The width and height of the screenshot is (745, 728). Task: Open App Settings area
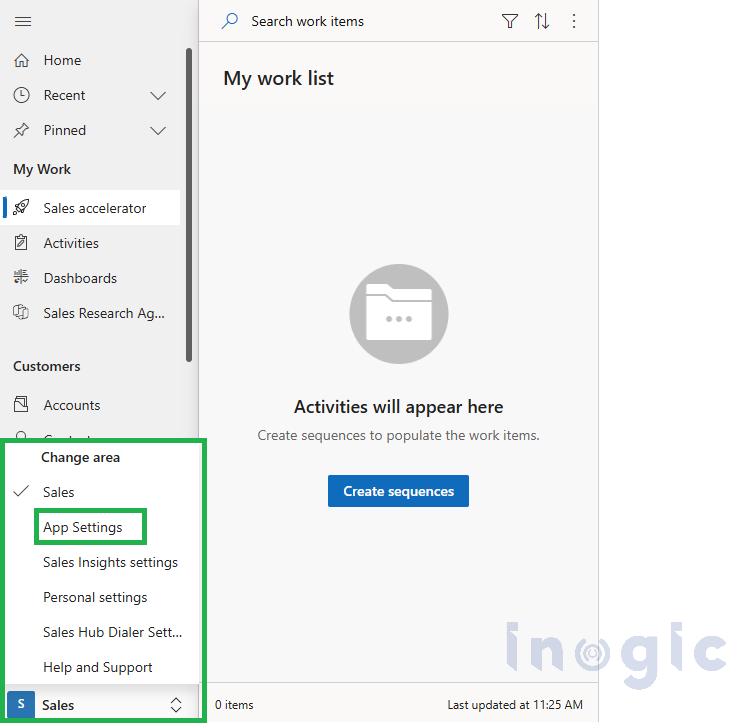click(x=83, y=527)
